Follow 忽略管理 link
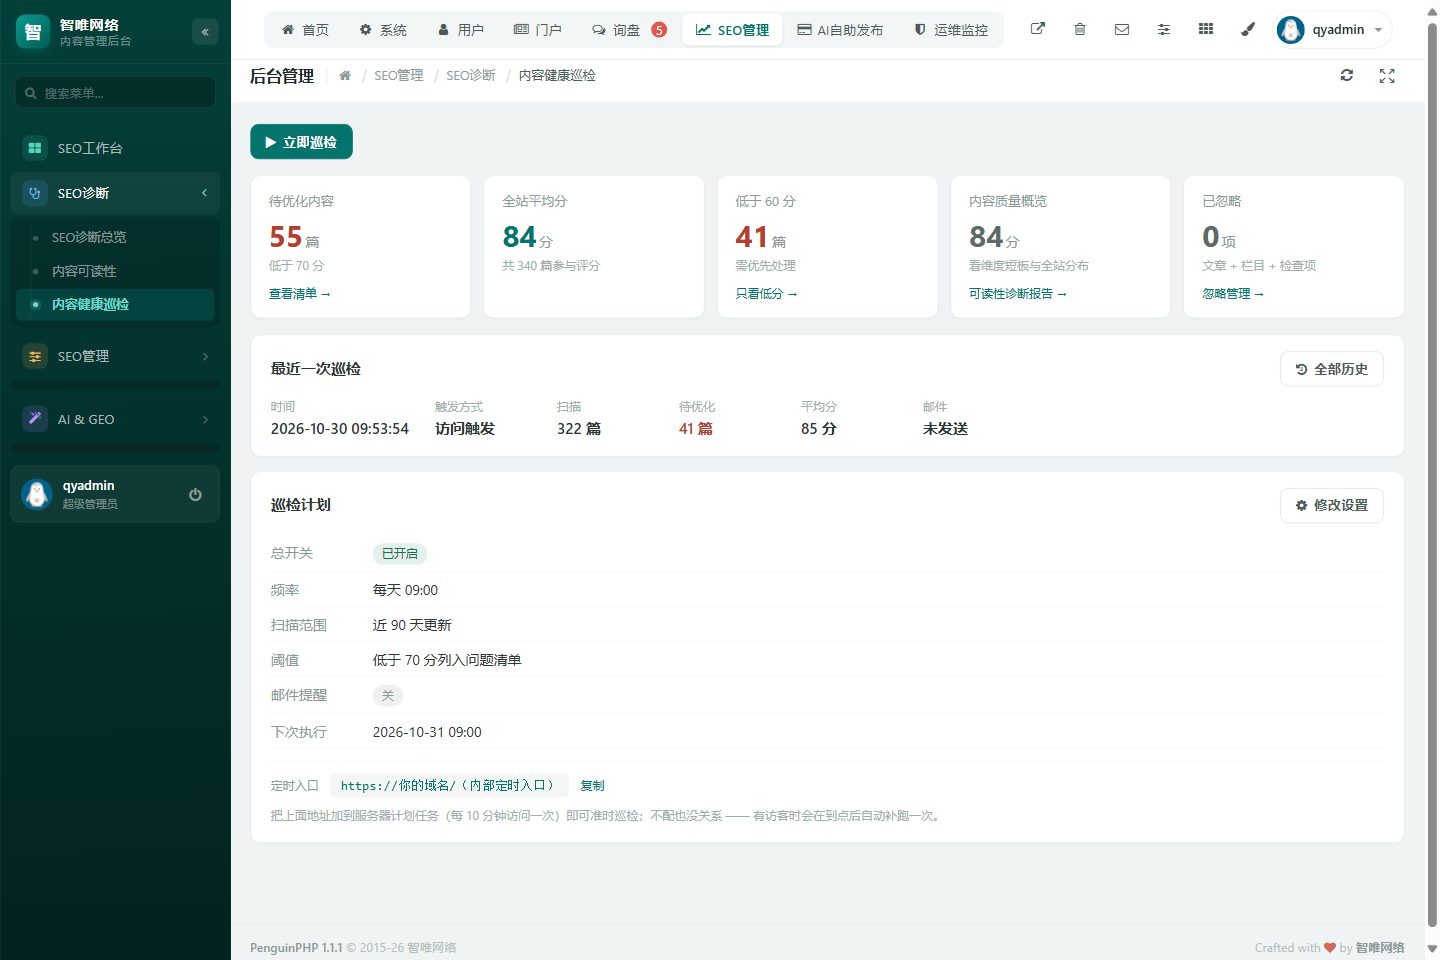 point(1233,294)
